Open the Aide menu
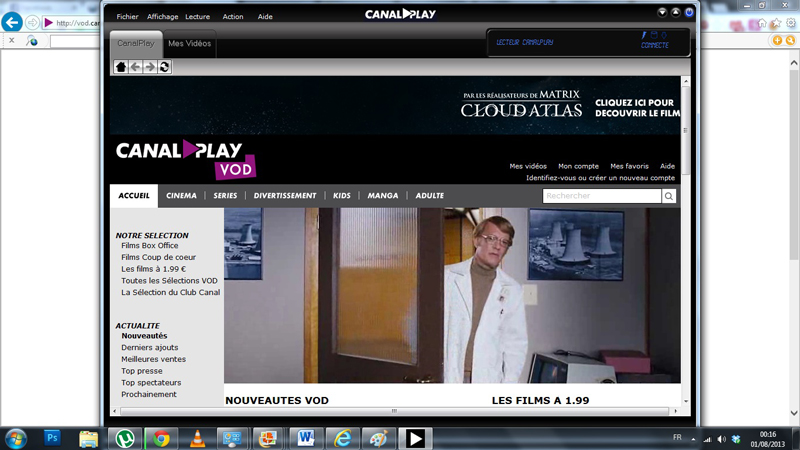This screenshot has height=450, width=800. [x=265, y=17]
